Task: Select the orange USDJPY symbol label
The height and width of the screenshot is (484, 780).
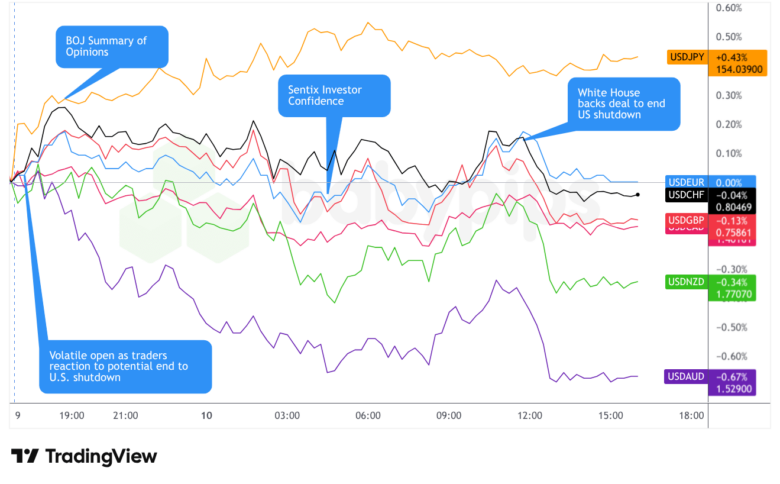Action: click(x=686, y=56)
